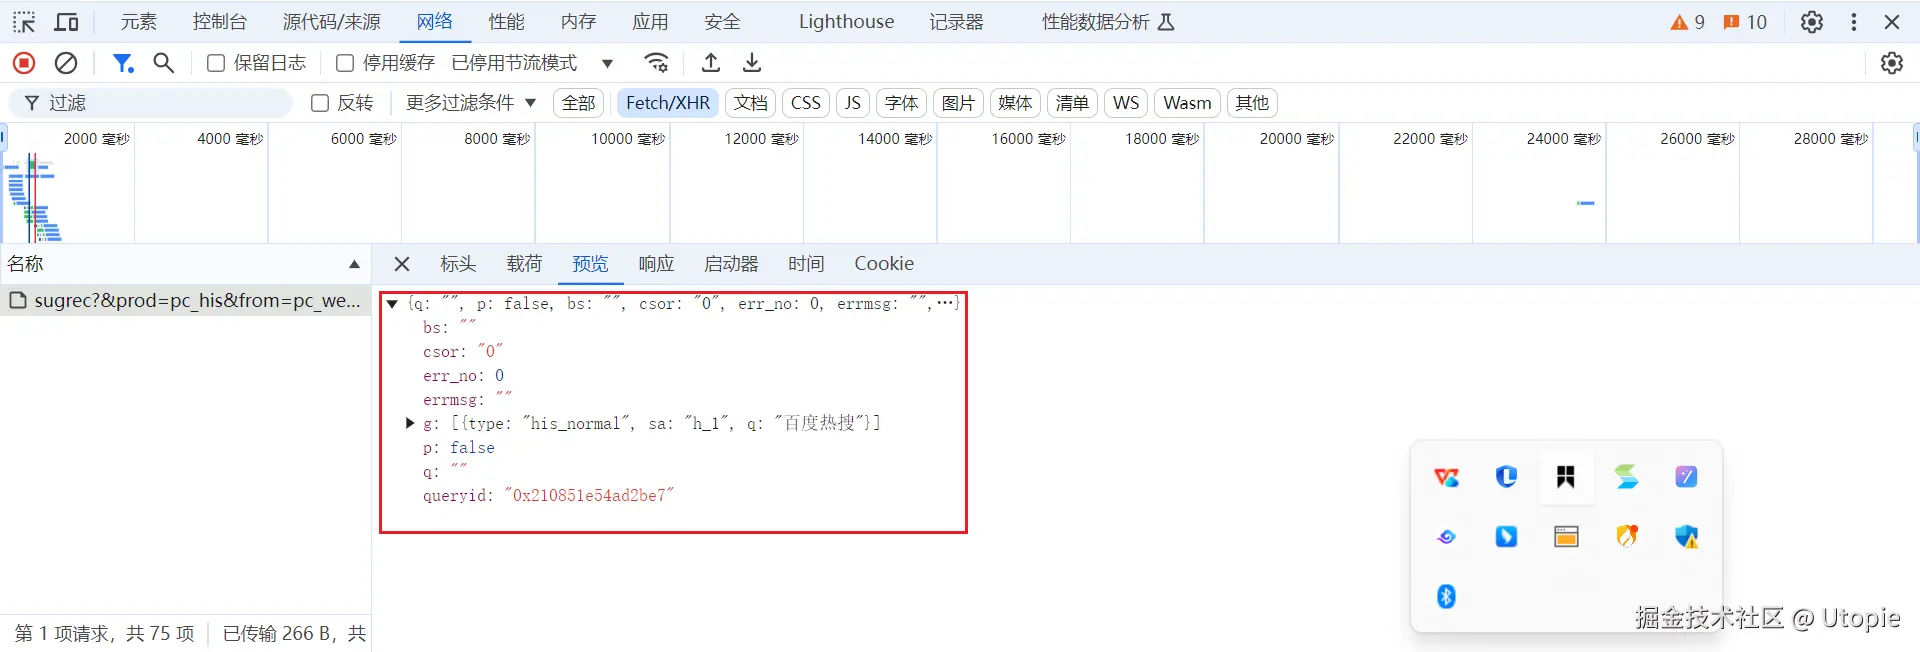Filter requests by 字体 type
Screen dimensions: 1920x652
901,103
